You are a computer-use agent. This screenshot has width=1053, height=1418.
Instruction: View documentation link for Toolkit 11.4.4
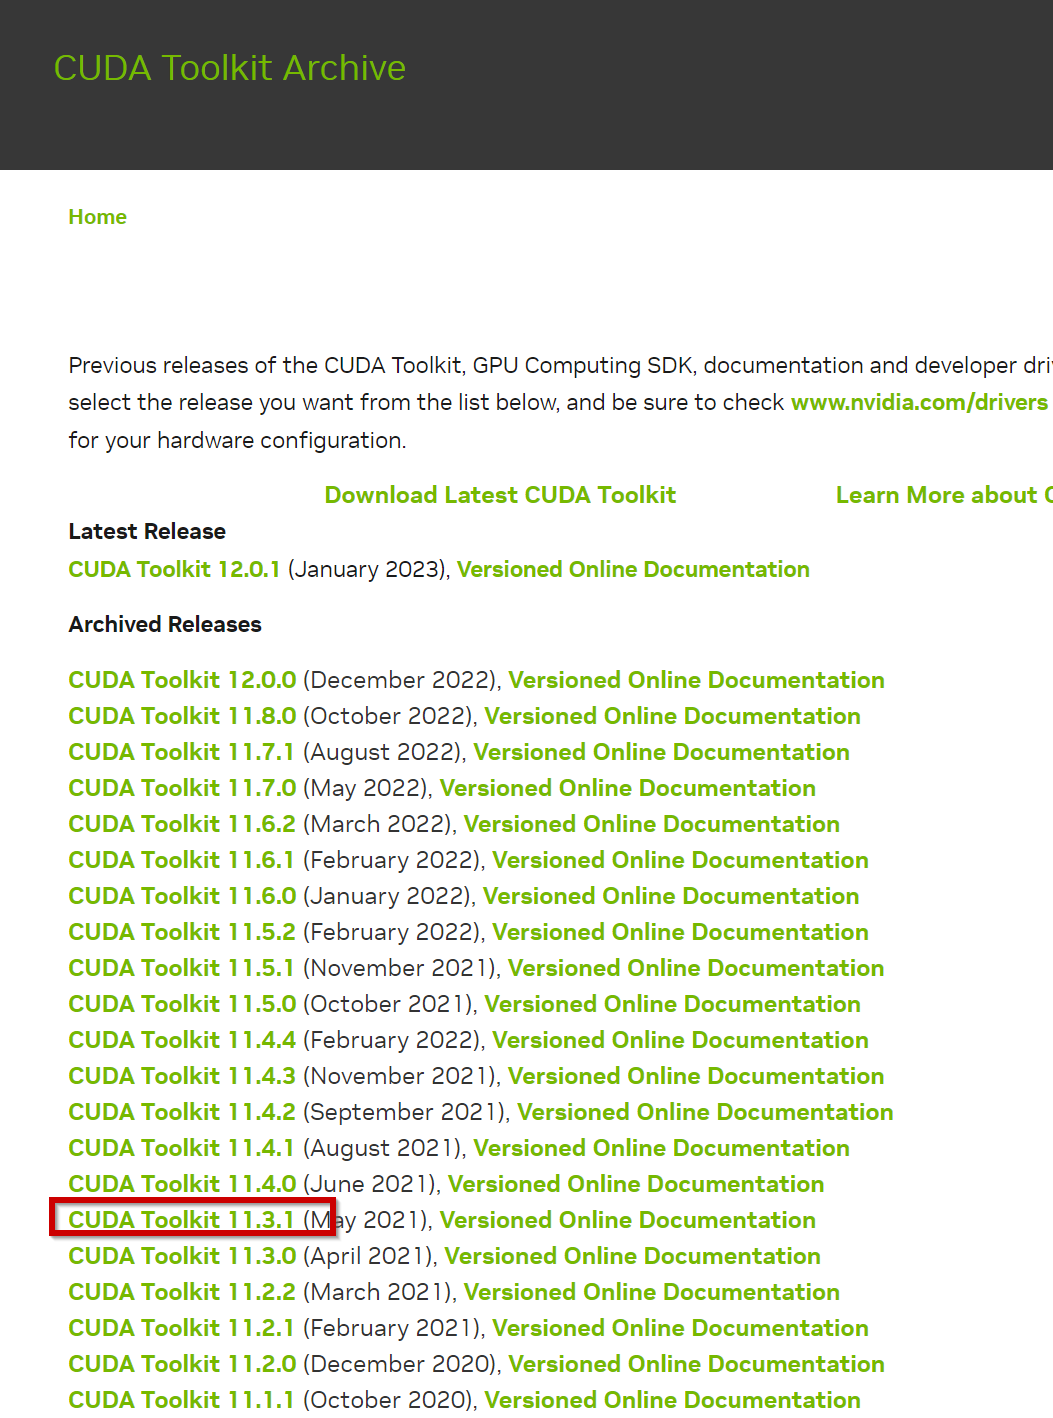click(x=680, y=1040)
